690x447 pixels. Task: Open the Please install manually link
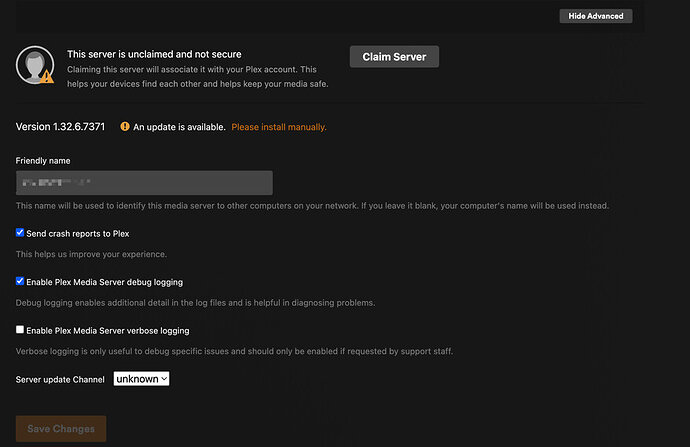pos(279,127)
